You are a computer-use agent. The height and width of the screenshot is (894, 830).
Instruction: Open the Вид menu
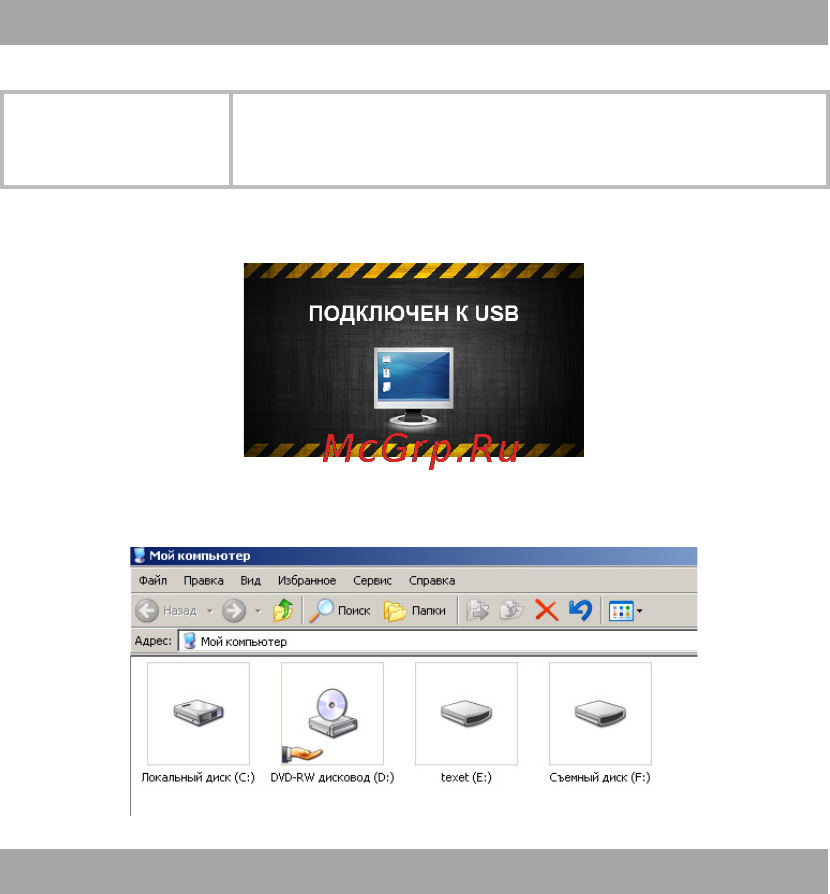tap(250, 580)
